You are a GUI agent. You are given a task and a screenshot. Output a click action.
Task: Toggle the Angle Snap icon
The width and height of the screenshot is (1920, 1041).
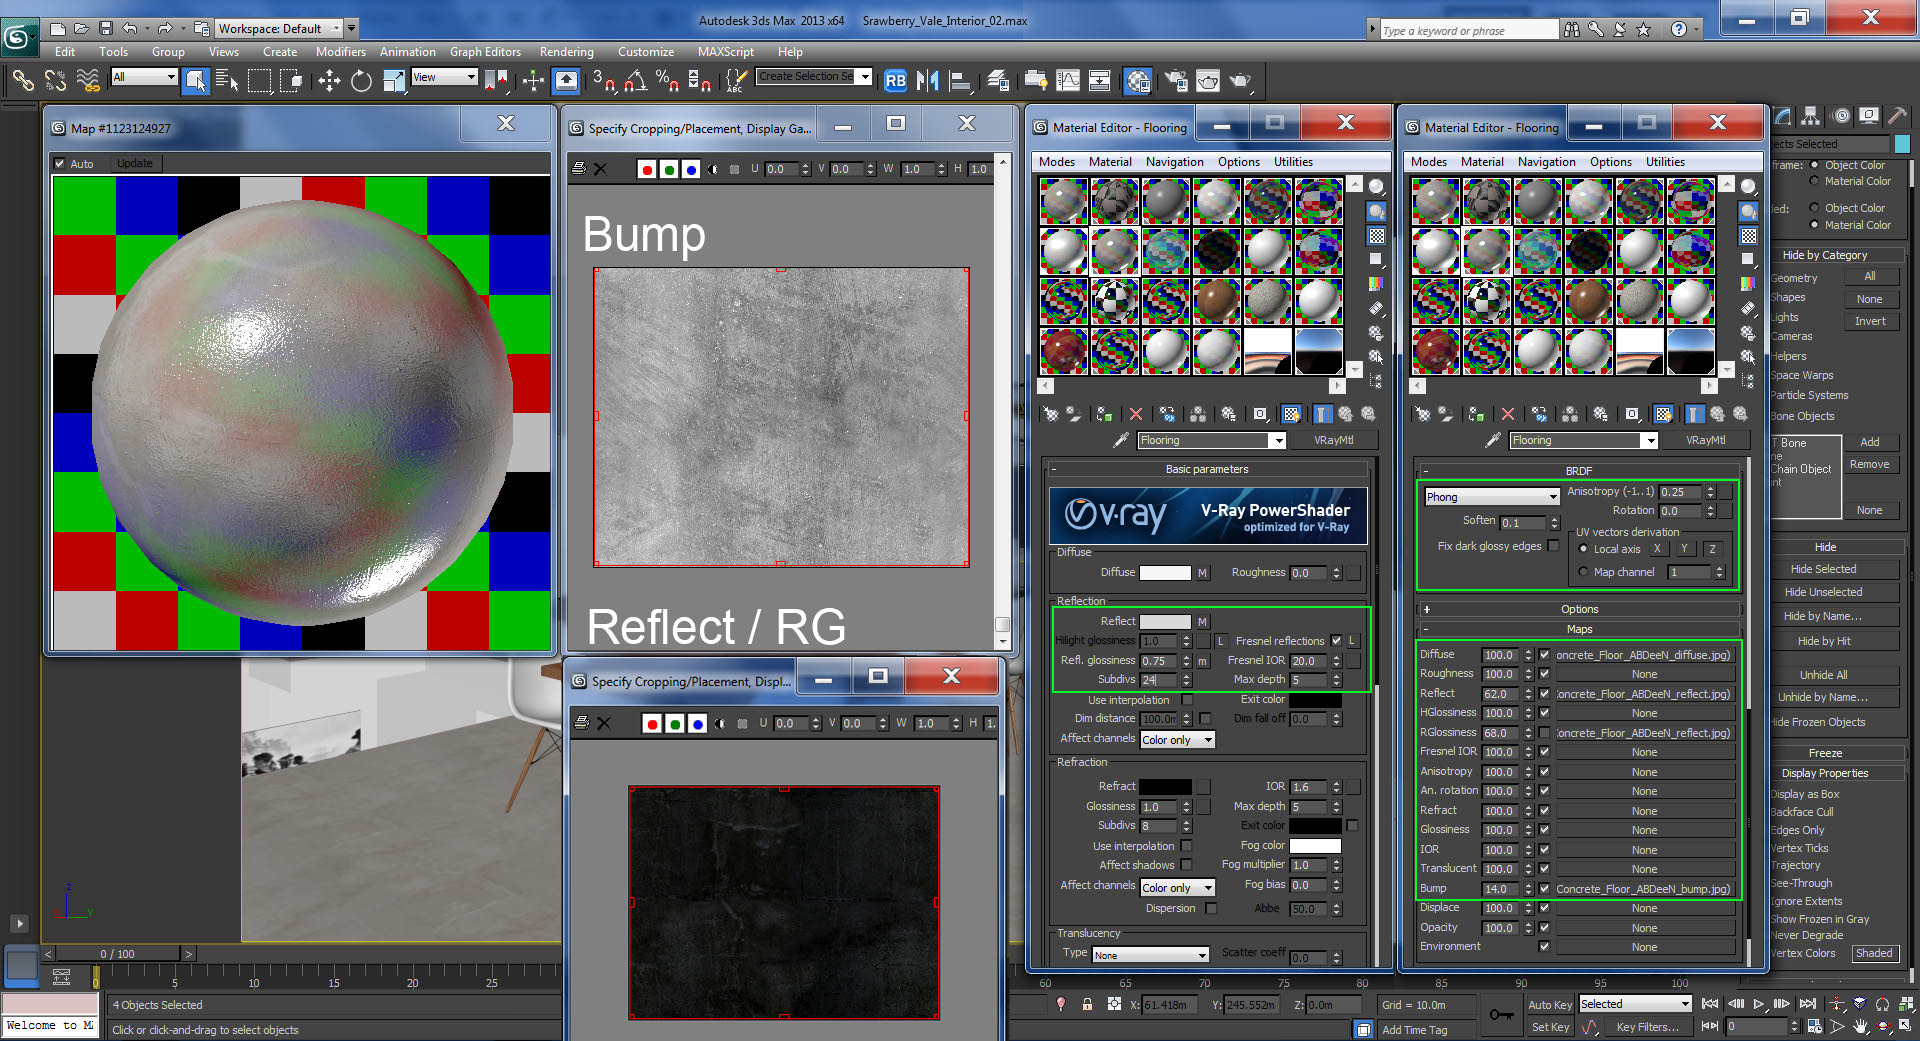(x=635, y=81)
